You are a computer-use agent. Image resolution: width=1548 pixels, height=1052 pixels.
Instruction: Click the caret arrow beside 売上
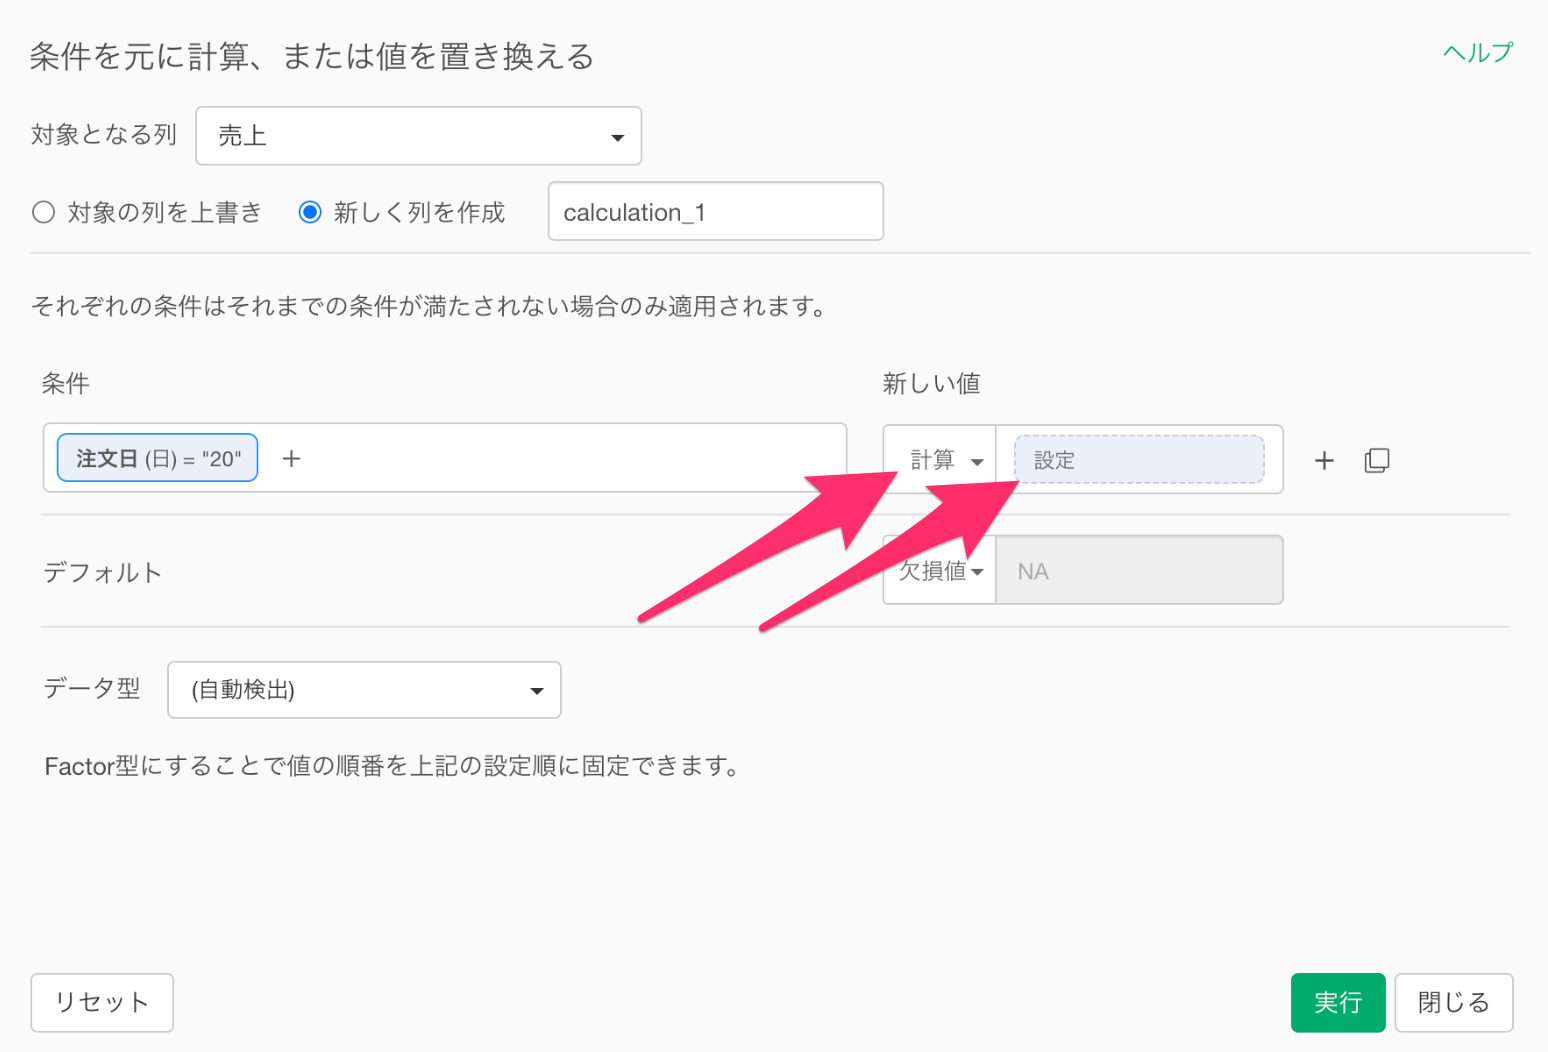pyautogui.click(x=618, y=137)
